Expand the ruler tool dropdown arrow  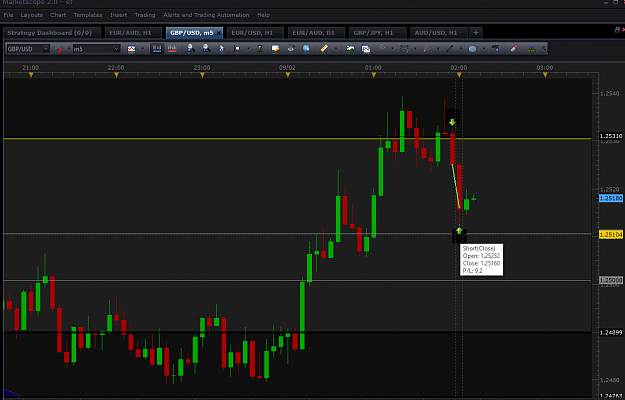coord(336,48)
